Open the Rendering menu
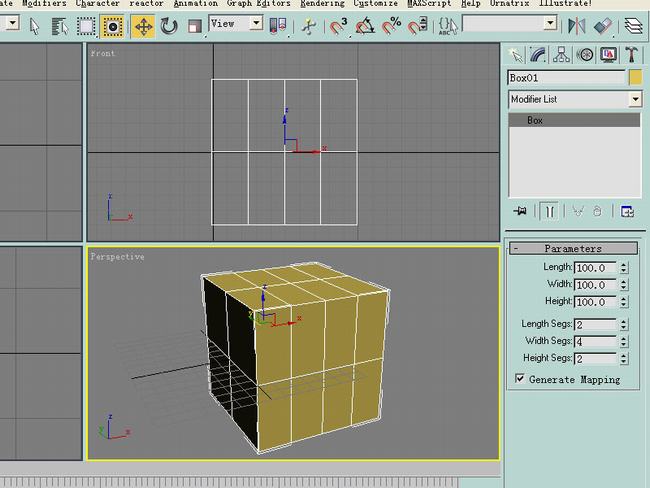Screen dimensions: 650x488 322,4
